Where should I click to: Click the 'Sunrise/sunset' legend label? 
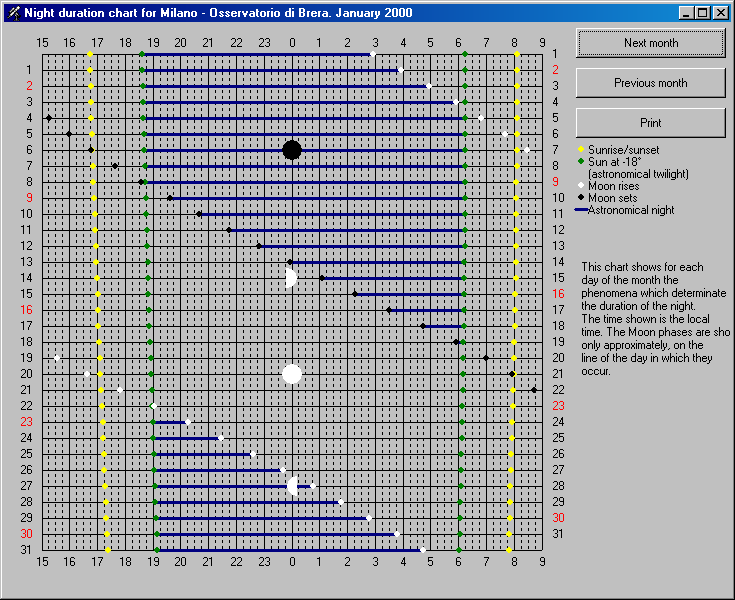623,150
